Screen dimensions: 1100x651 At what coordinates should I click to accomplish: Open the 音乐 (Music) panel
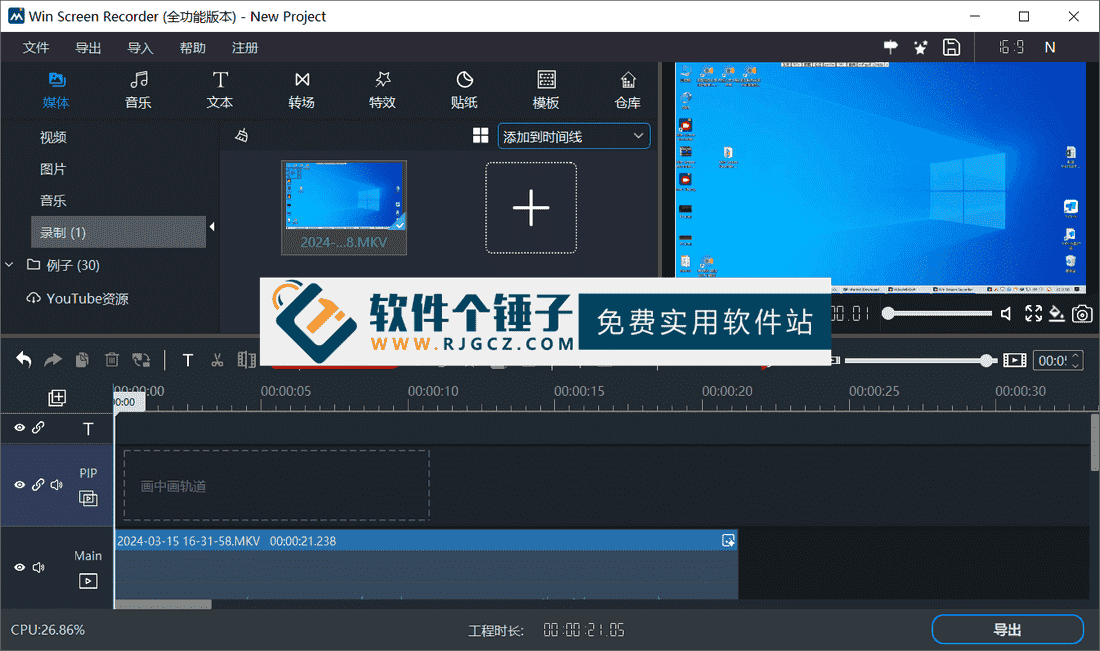(138, 90)
